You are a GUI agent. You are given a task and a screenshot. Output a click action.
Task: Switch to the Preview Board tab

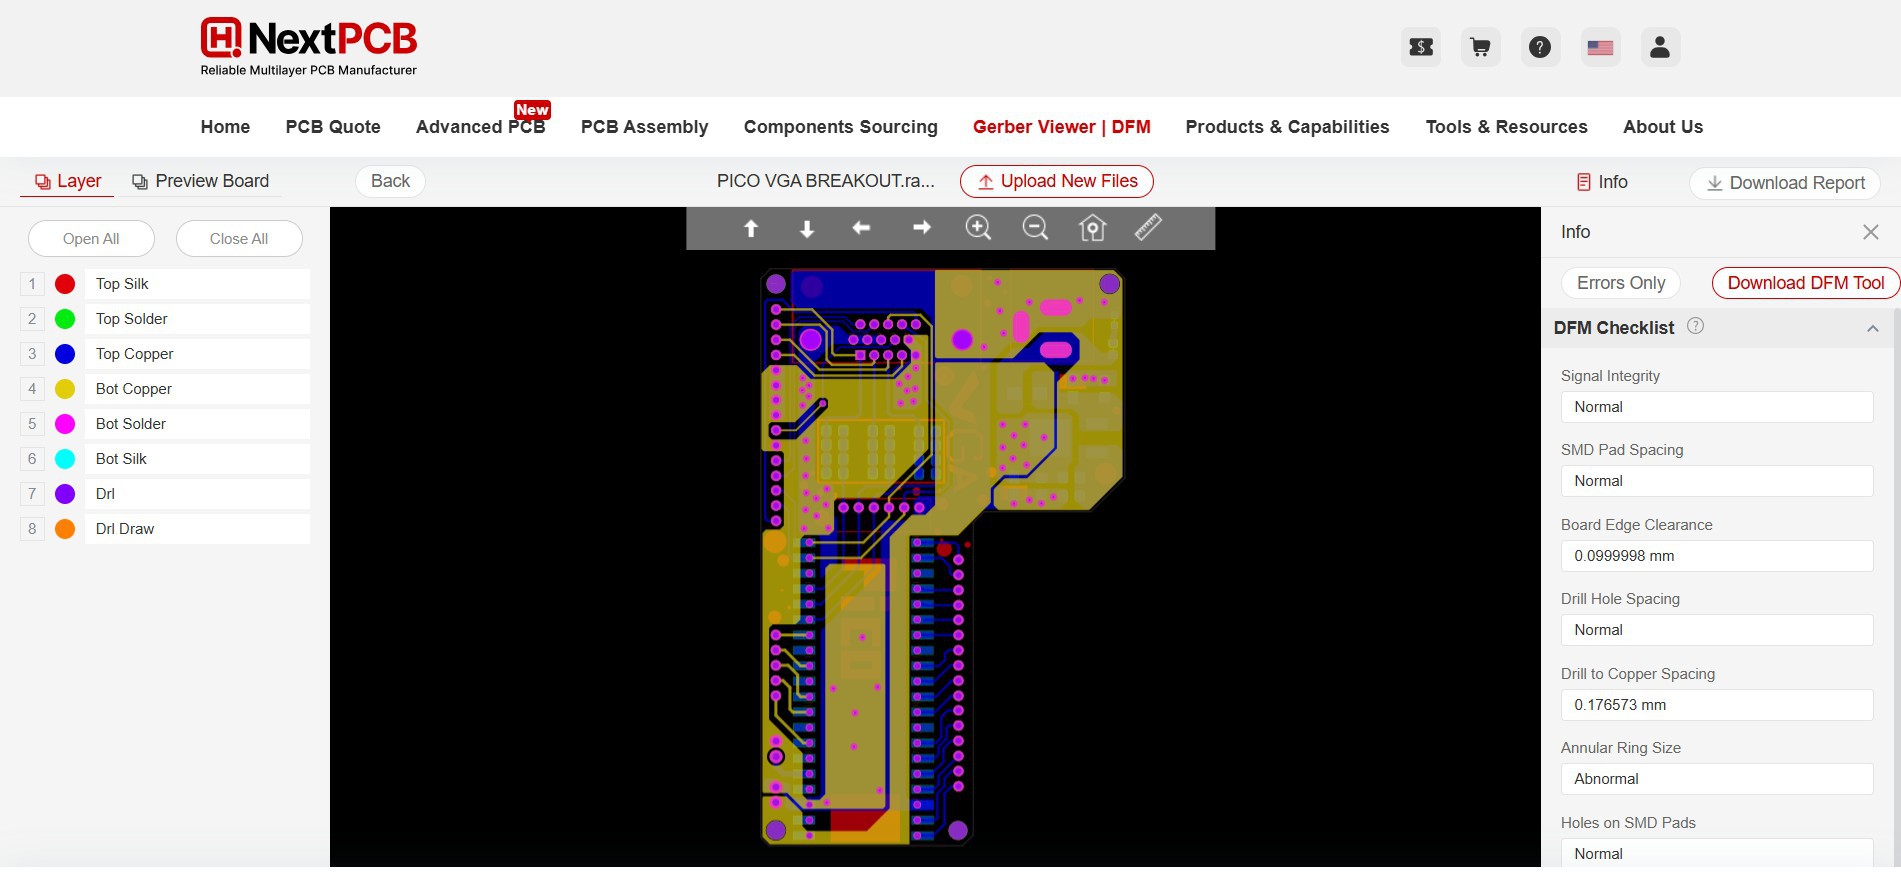[201, 181]
